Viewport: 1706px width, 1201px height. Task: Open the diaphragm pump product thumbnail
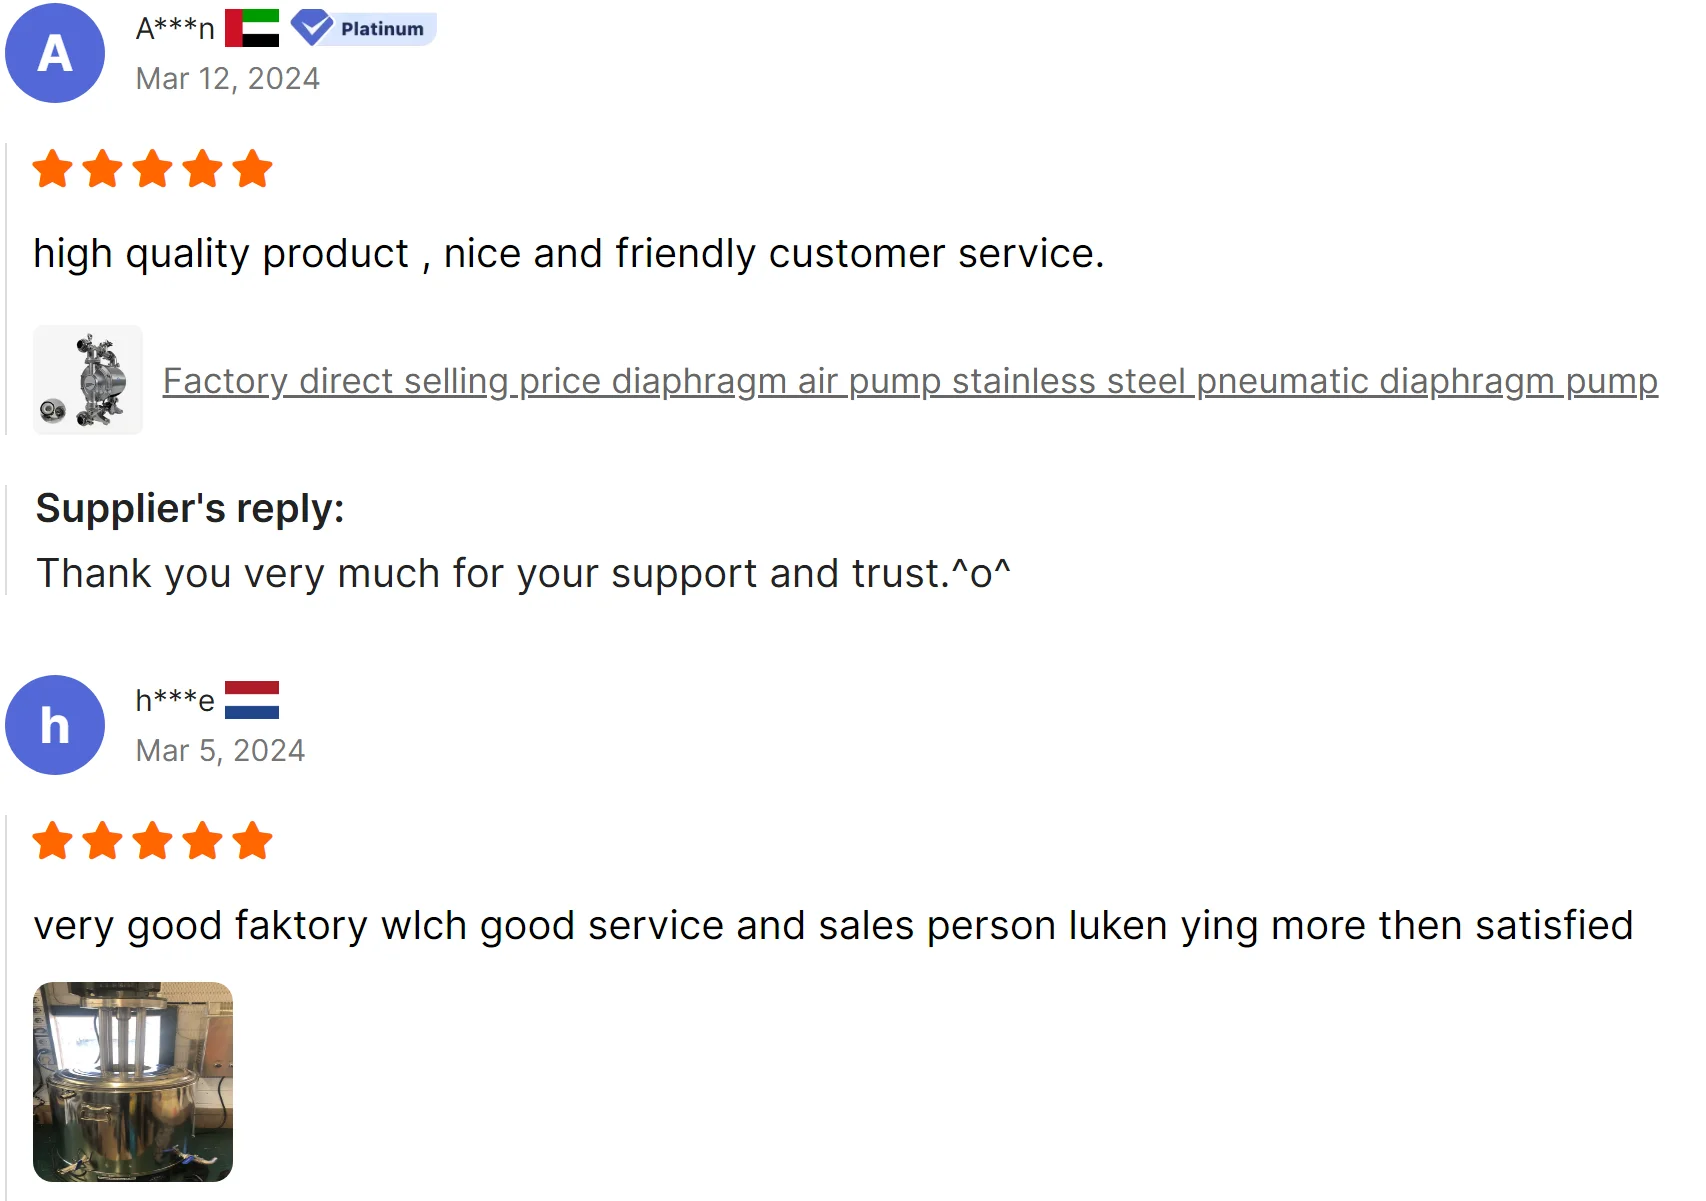tap(88, 380)
